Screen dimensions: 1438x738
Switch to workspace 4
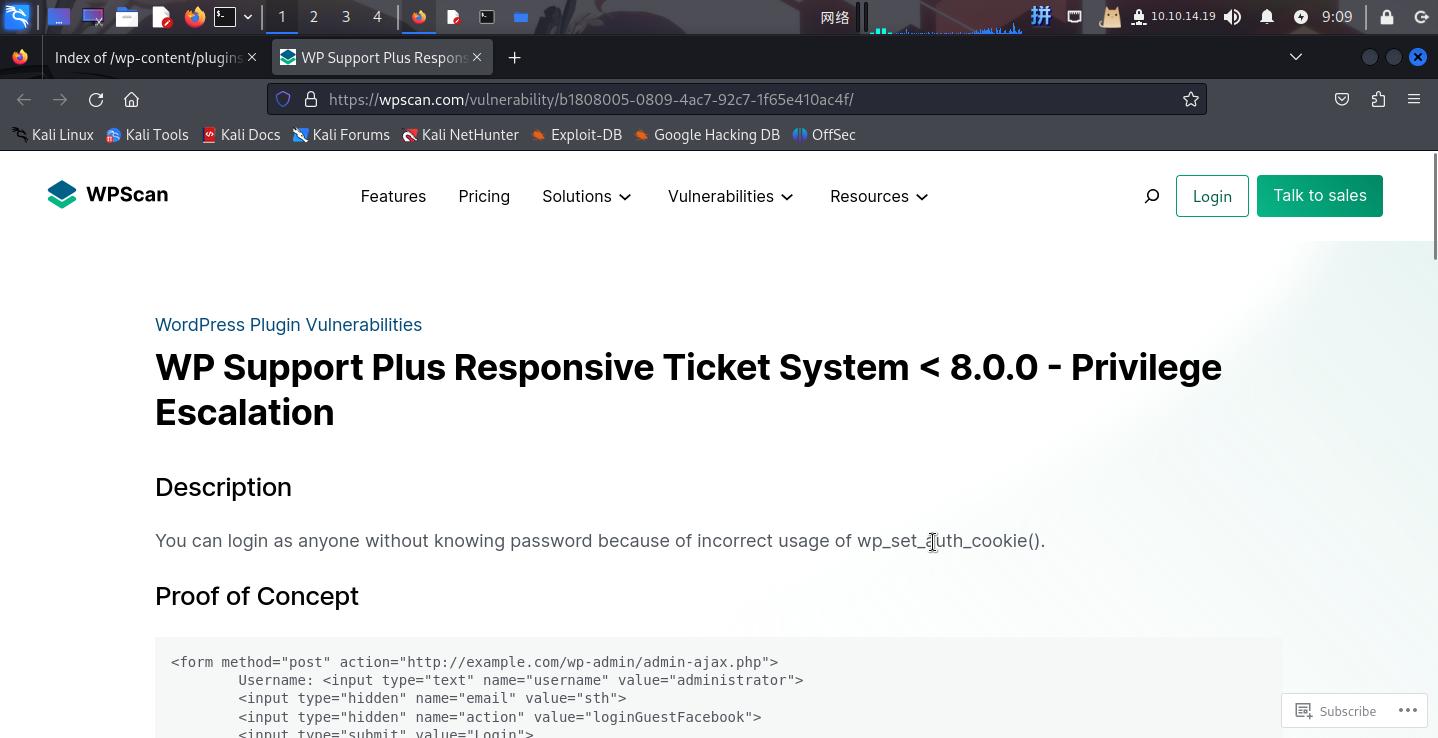(x=377, y=17)
